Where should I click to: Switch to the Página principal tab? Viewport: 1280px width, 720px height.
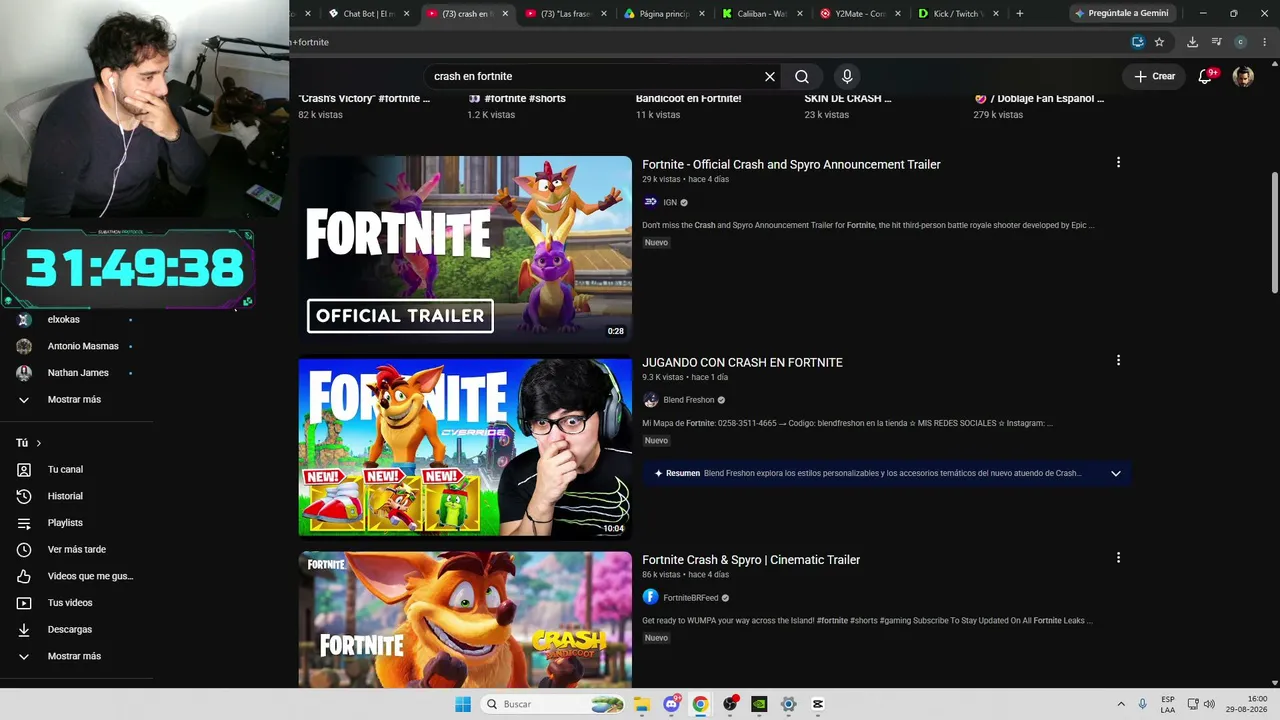tap(660, 14)
